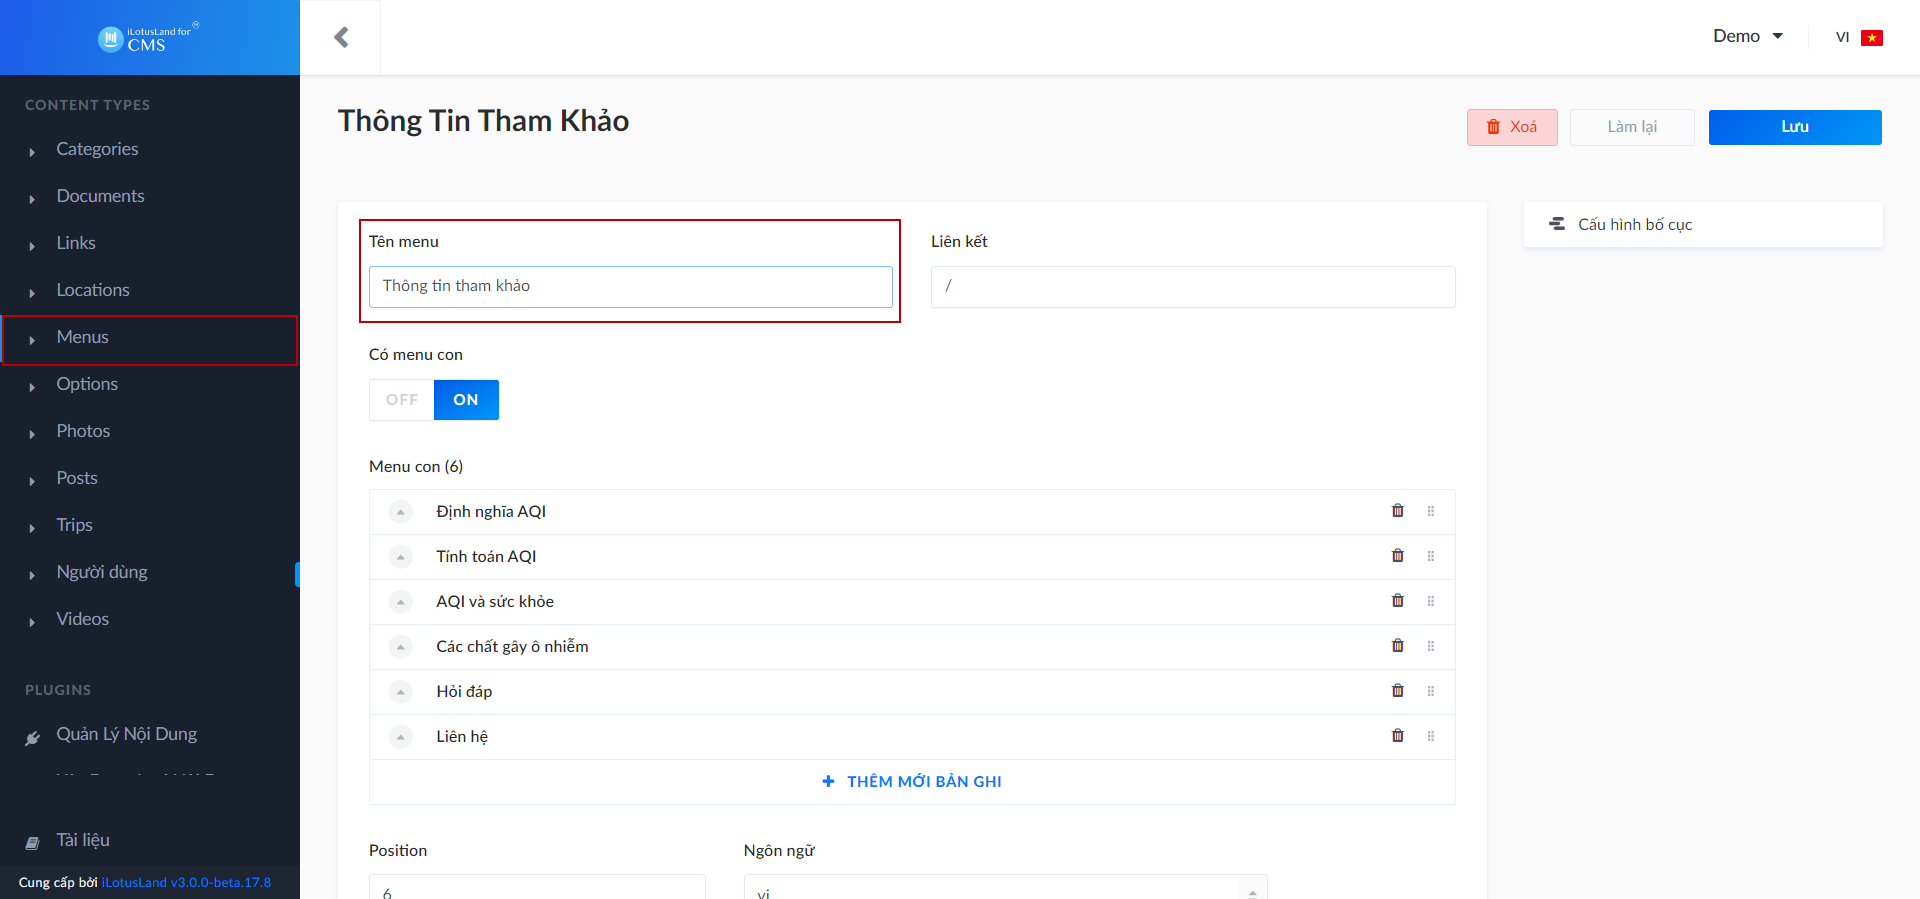Save with the Lưu button
Screen dimensions: 1920x899
click(x=1795, y=127)
